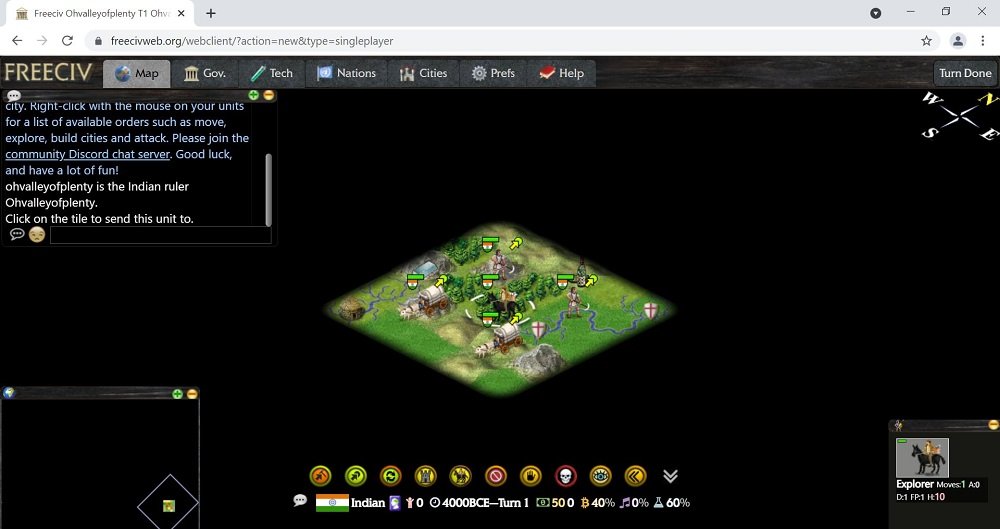Viewport: 1000px width, 529px height.
Task: Click the fortify order castle icon
Action: (425, 475)
